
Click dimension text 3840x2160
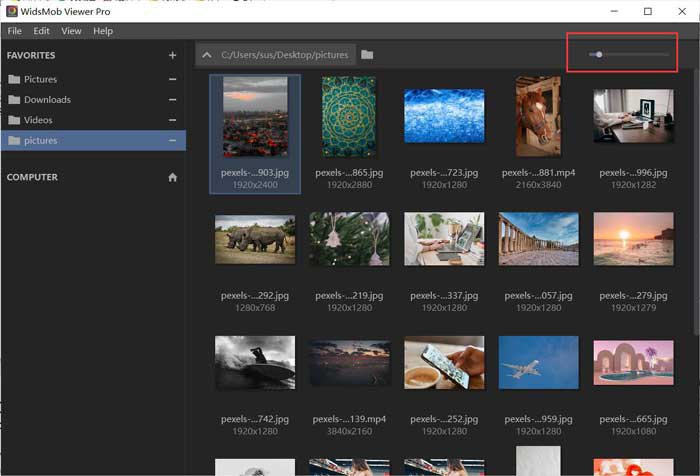(x=349, y=431)
